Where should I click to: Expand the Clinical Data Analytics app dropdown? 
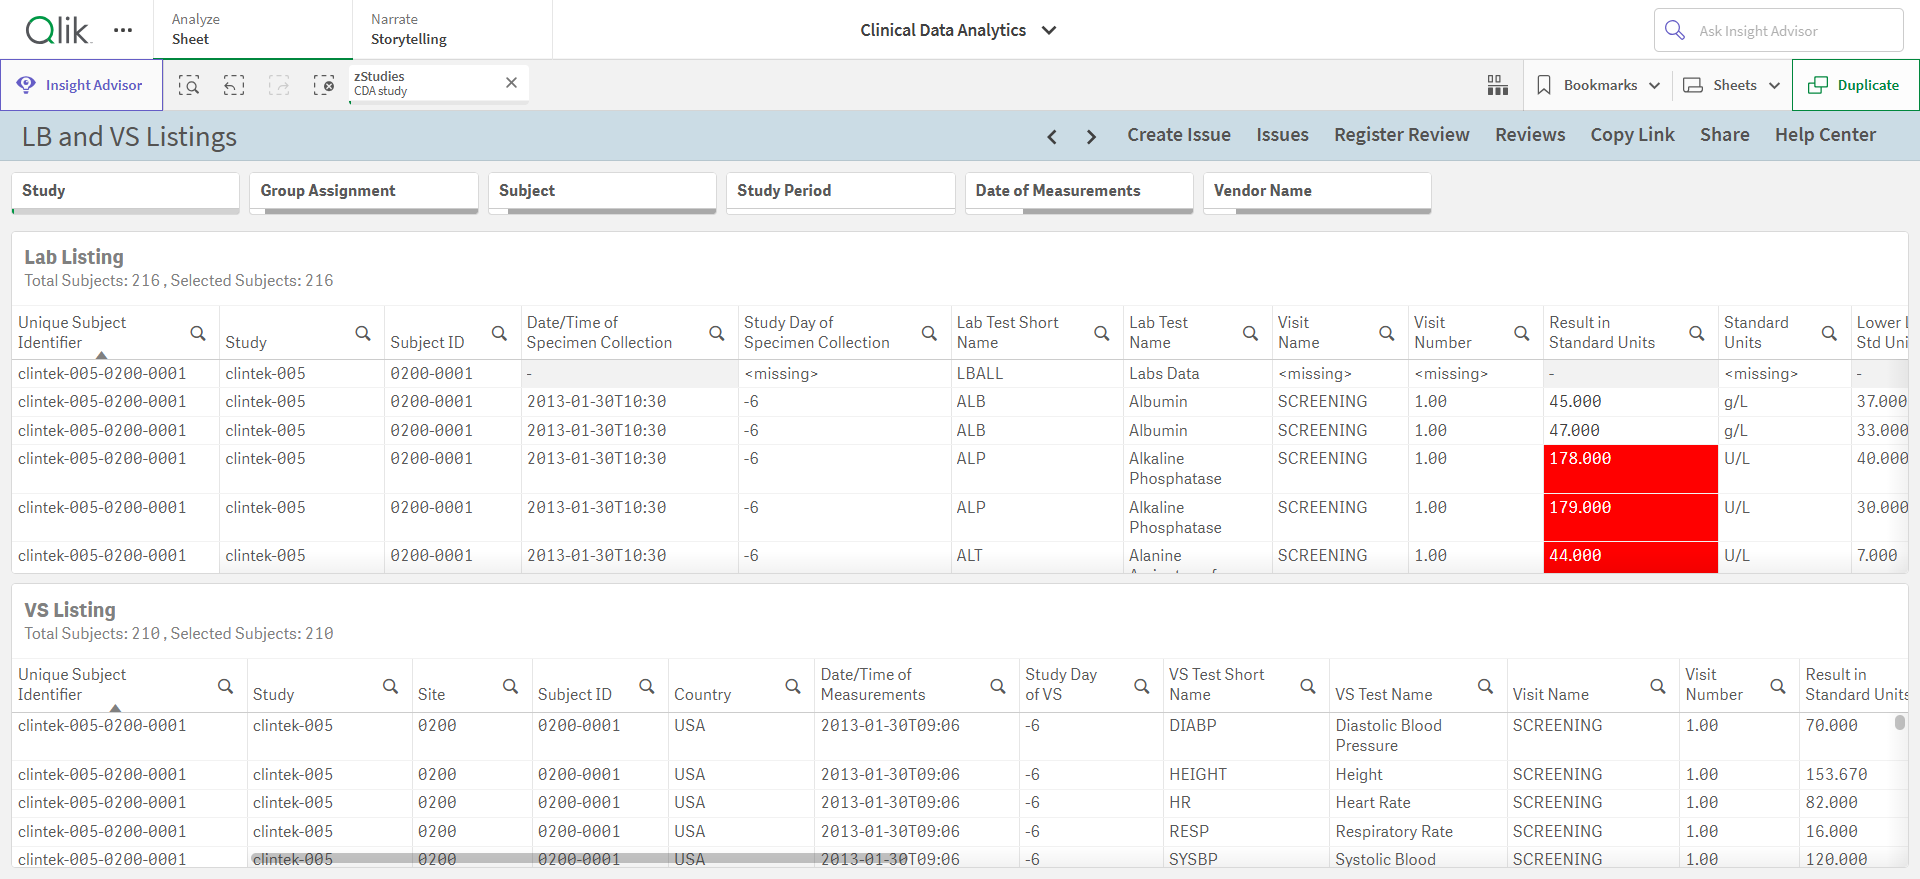click(x=1049, y=30)
